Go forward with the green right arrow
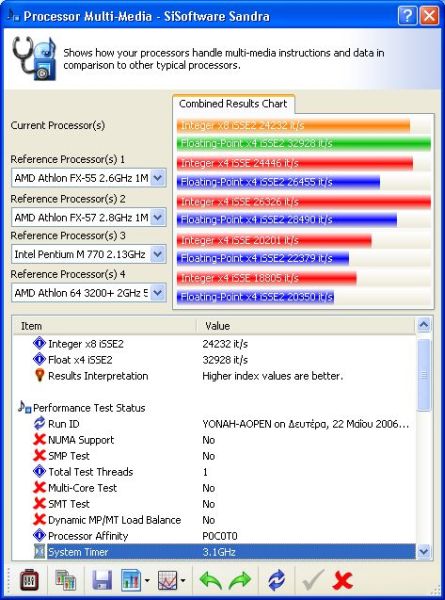The image size is (445, 600). point(240,580)
